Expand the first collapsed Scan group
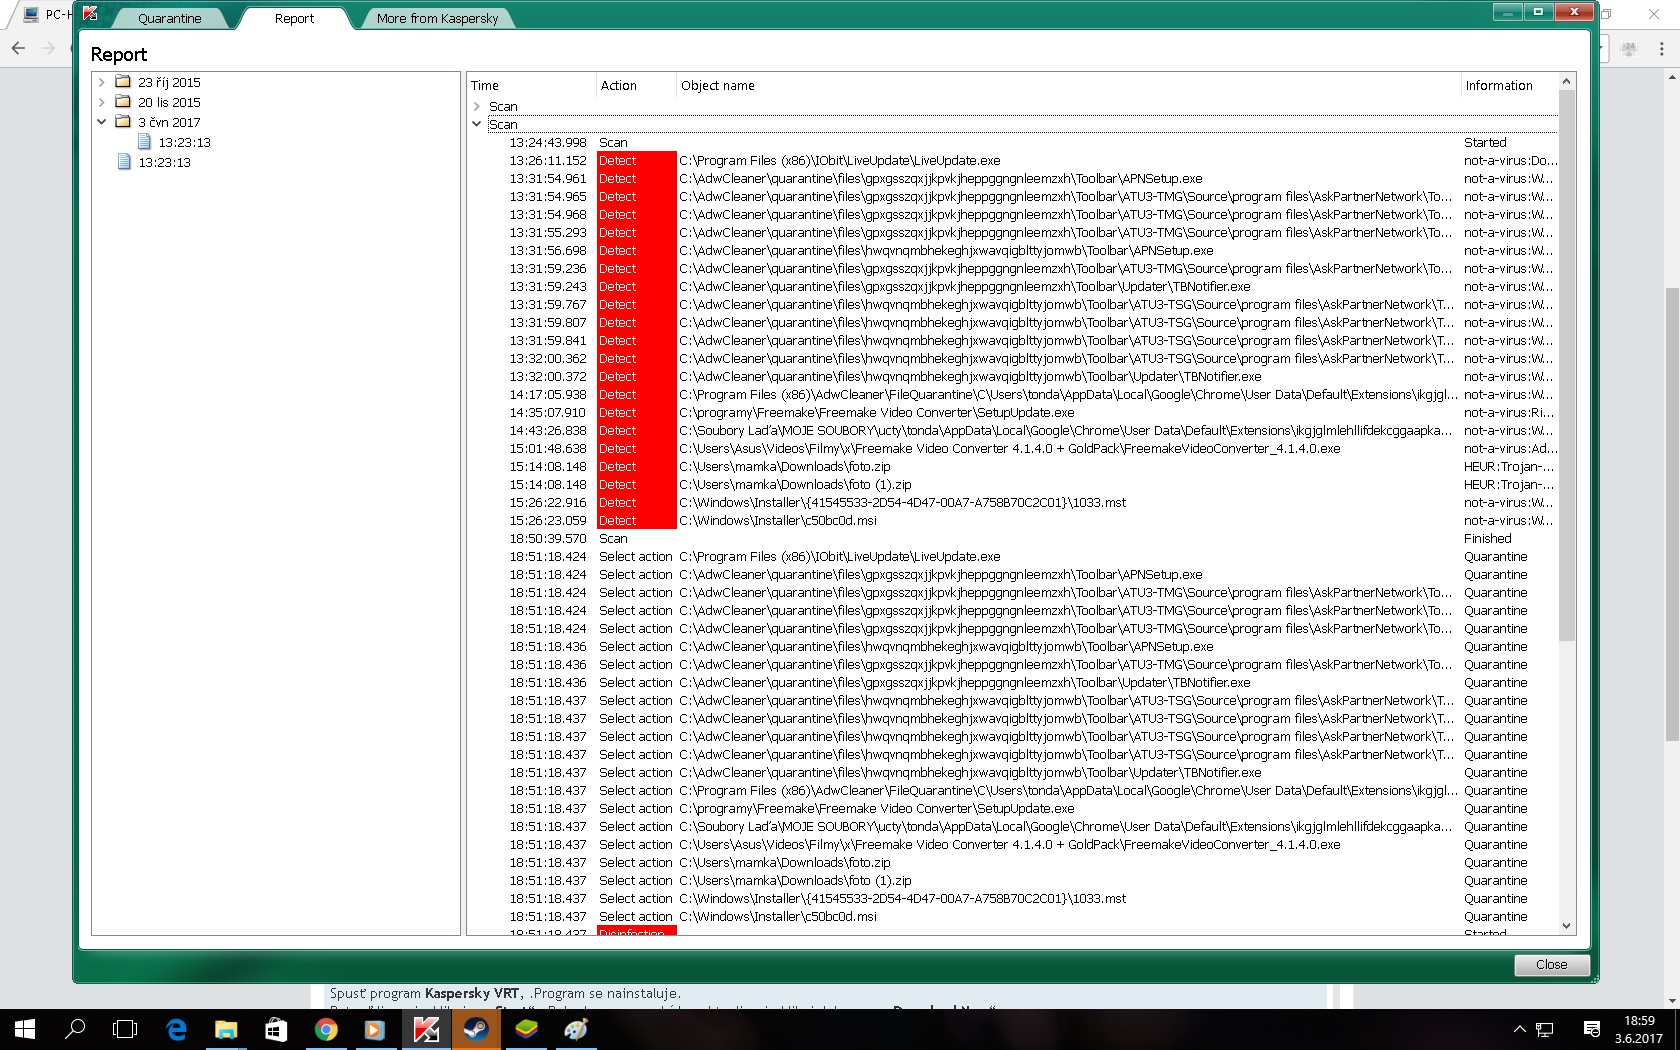 pyautogui.click(x=477, y=106)
